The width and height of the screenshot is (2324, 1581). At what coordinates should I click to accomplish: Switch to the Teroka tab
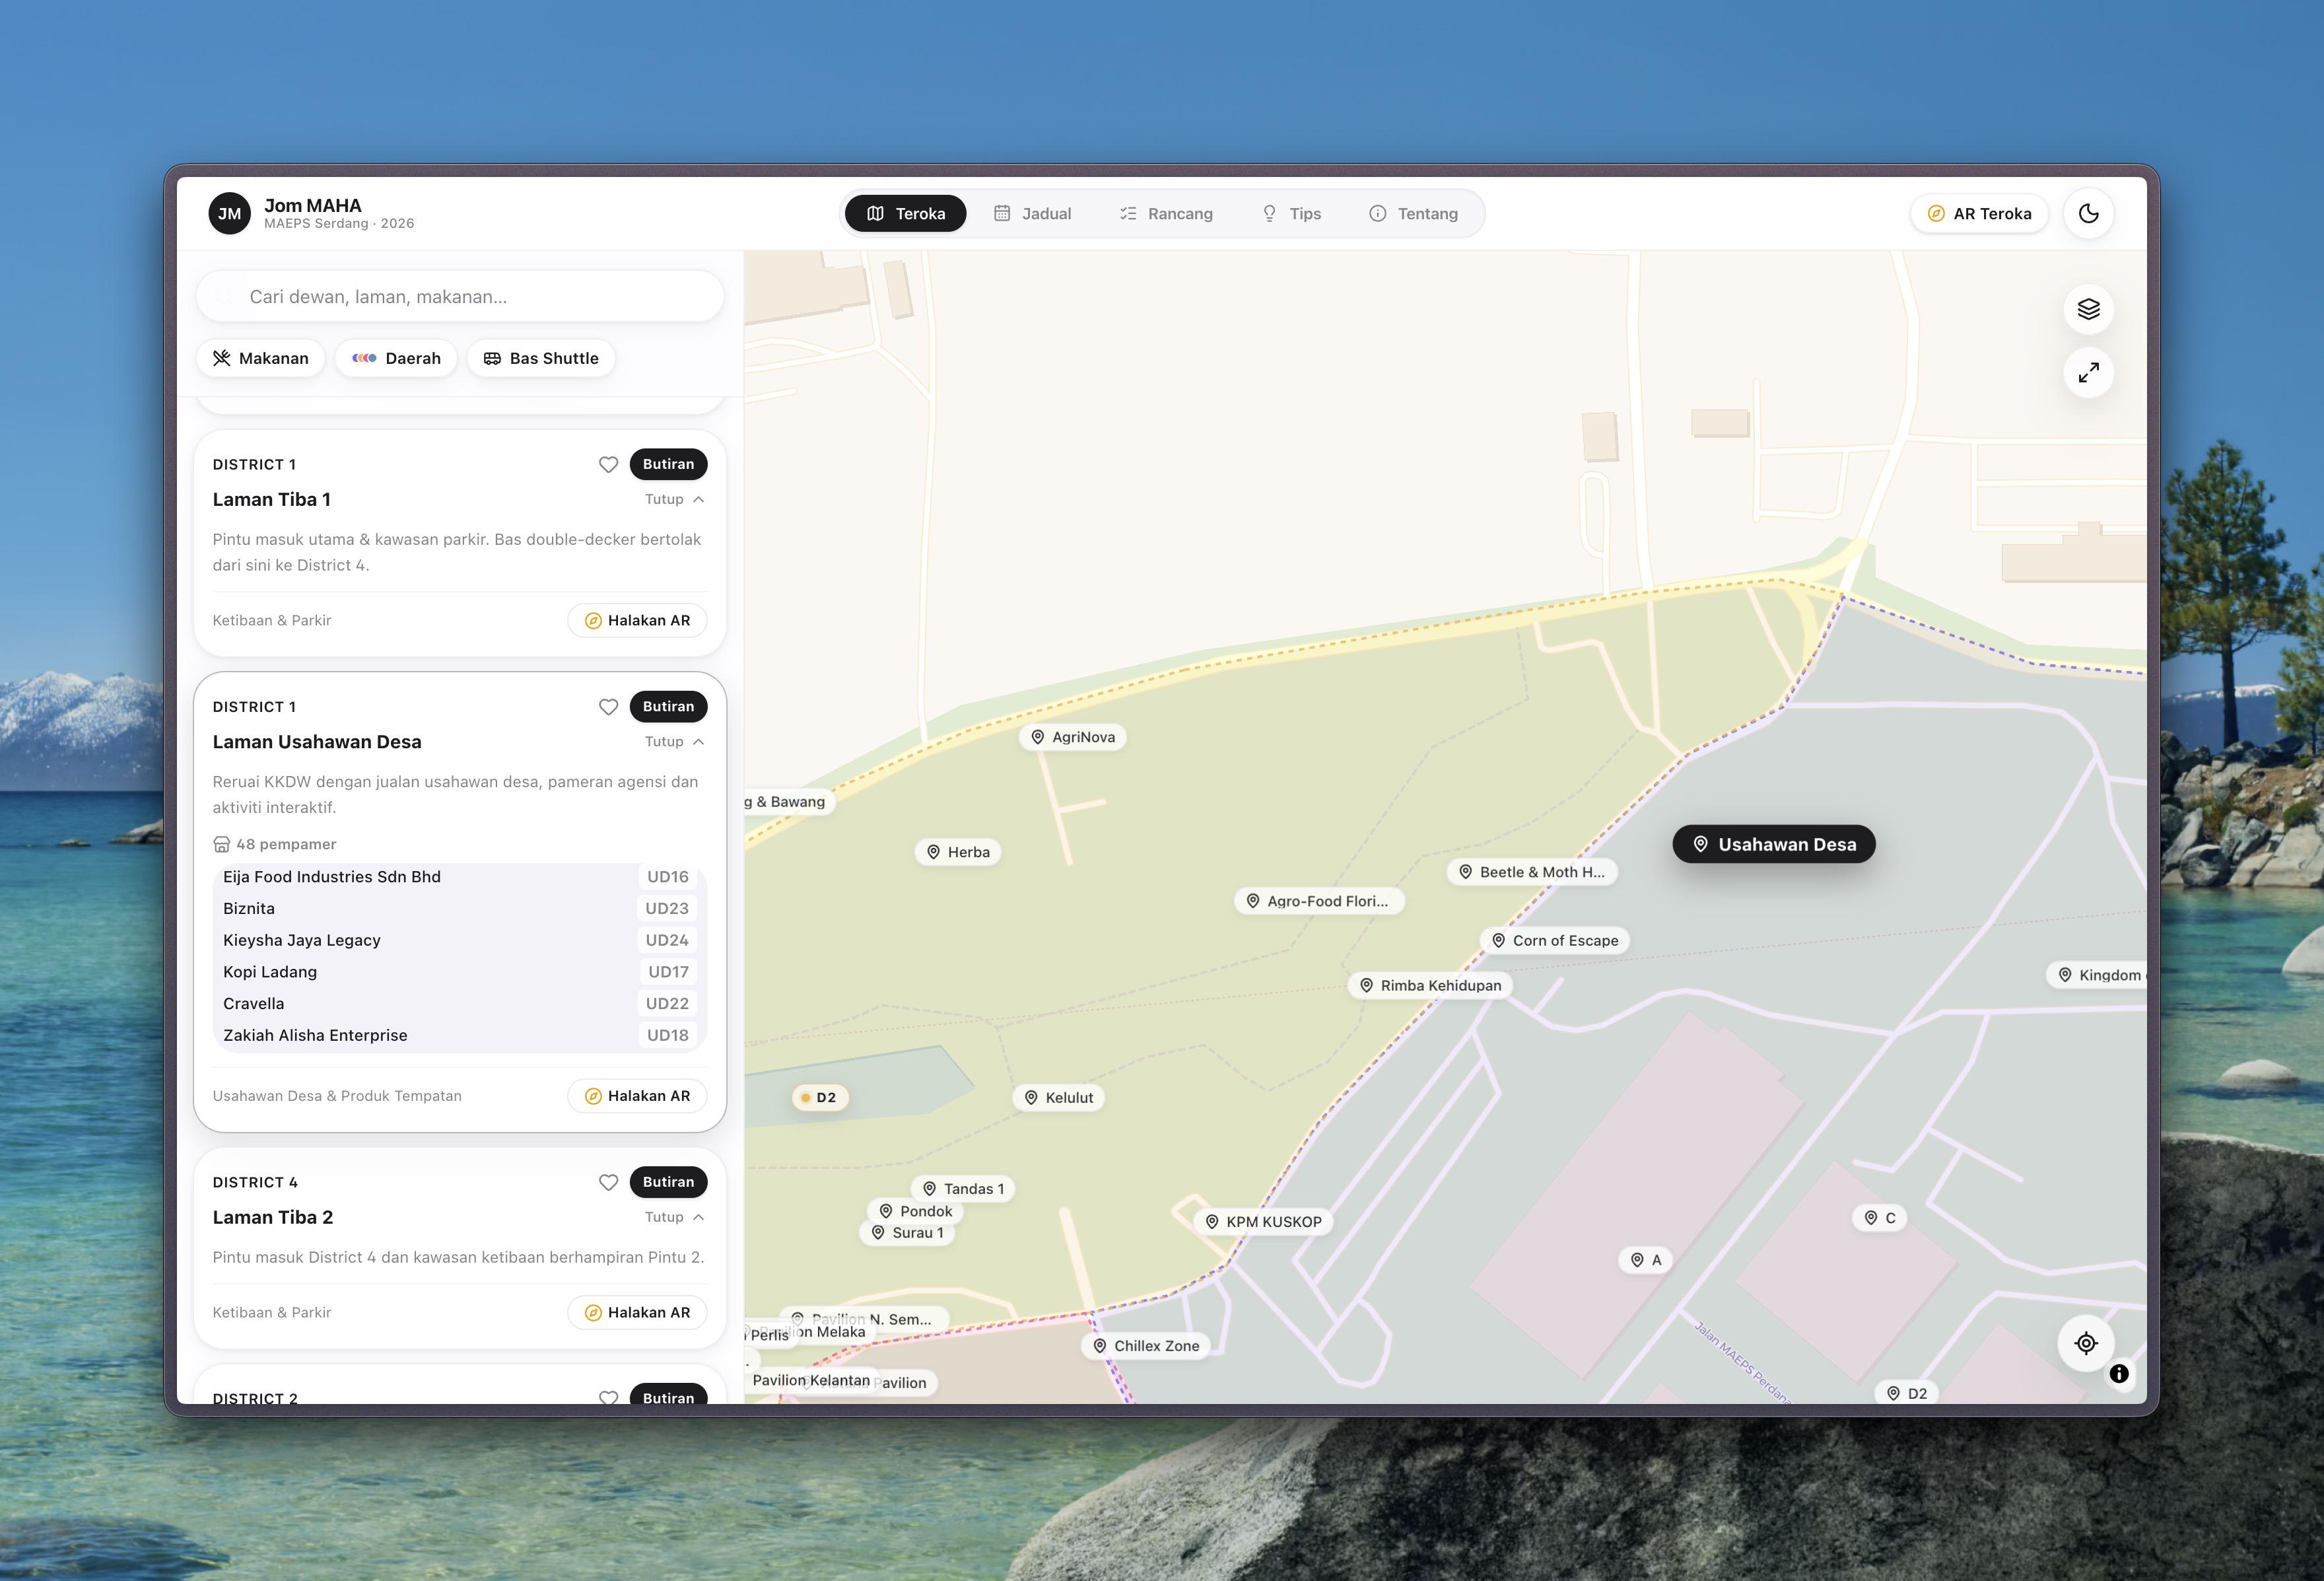pyautogui.click(x=905, y=214)
